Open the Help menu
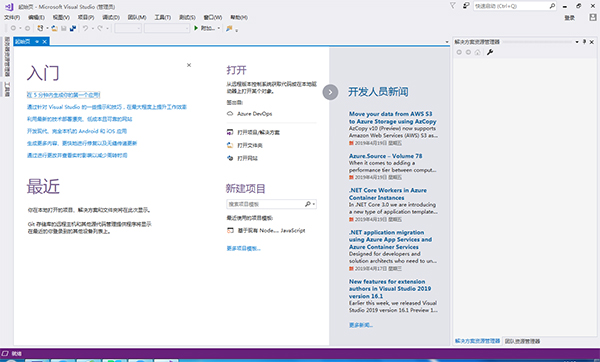This screenshot has height=362, width=600. 239,17
